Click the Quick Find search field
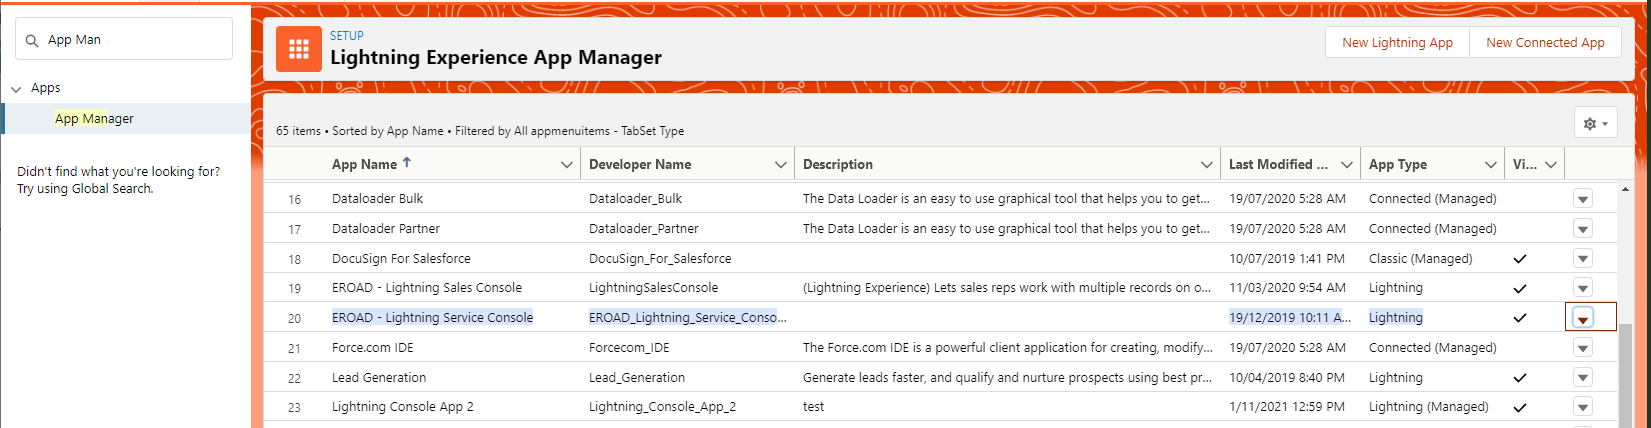This screenshot has width=1651, height=428. tap(135, 40)
